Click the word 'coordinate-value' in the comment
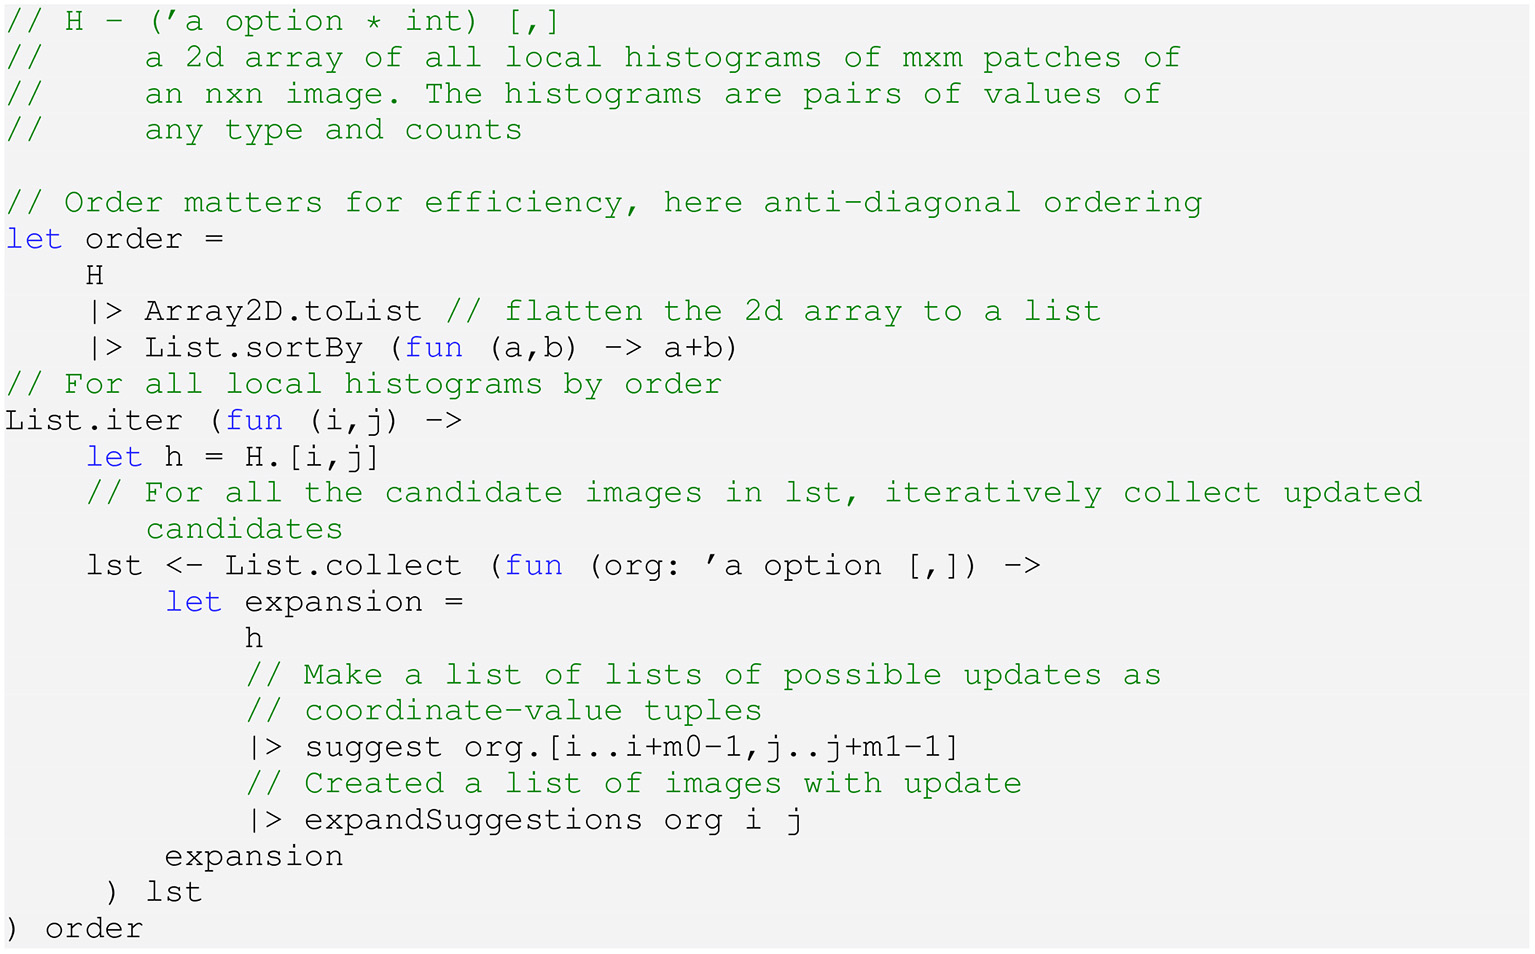 pyautogui.click(x=463, y=711)
